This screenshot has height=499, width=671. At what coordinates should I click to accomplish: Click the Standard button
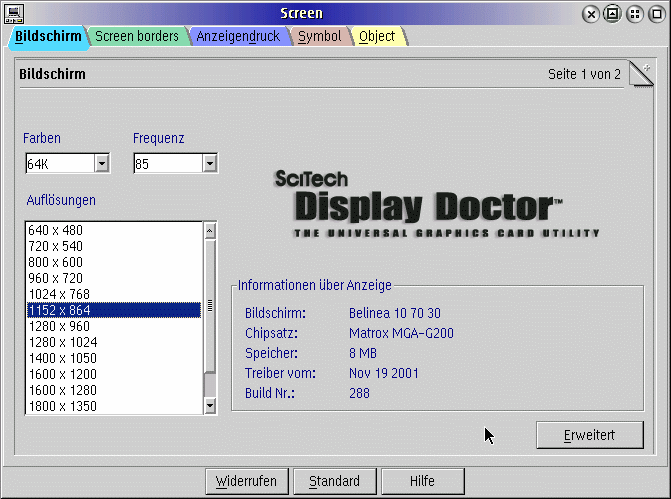335,481
